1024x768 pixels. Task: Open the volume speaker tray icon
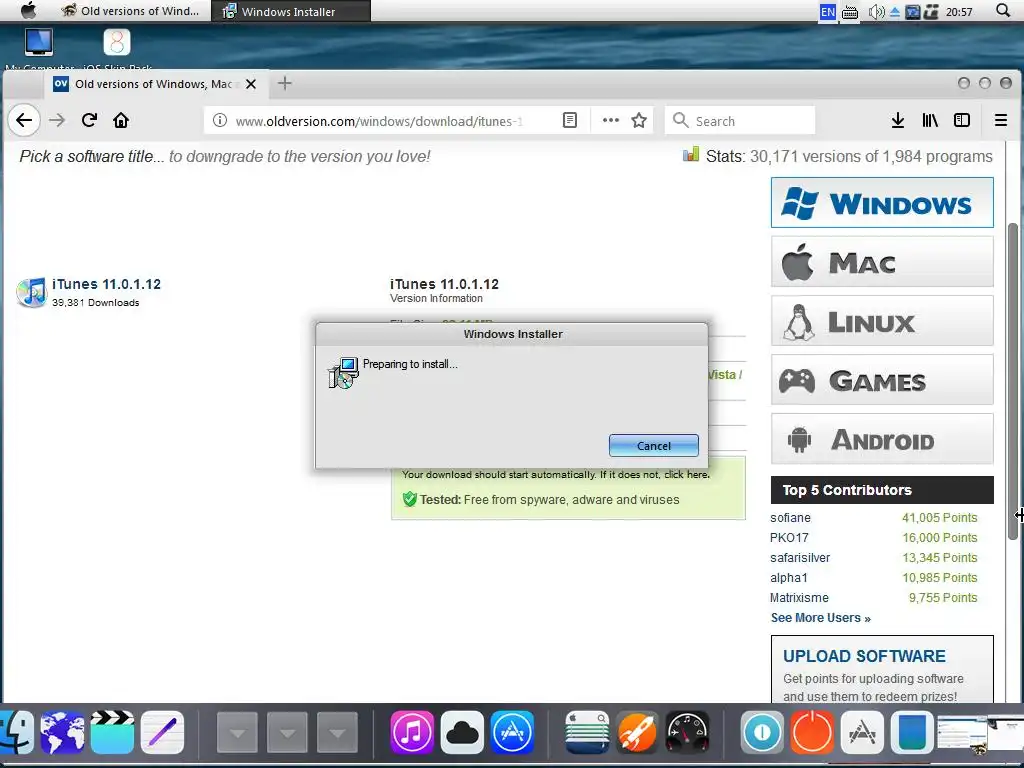pos(876,12)
